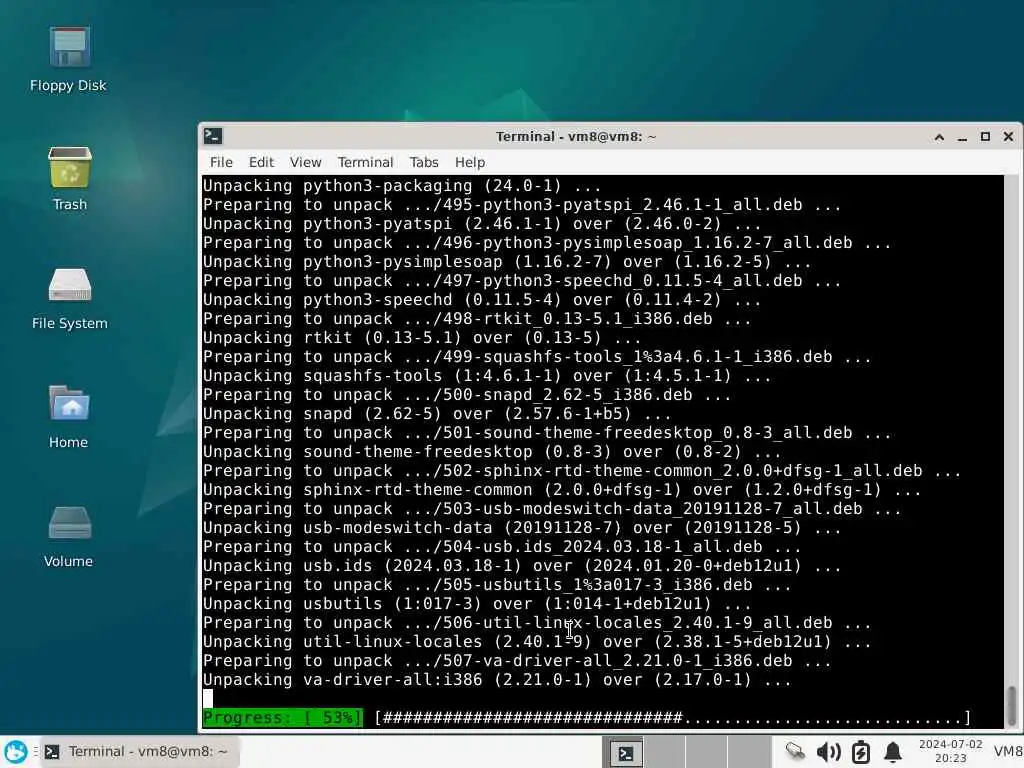Click the 'Unpacking sound-theme-freedesktop' line
The image size is (1024, 768).
[x=492, y=451]
